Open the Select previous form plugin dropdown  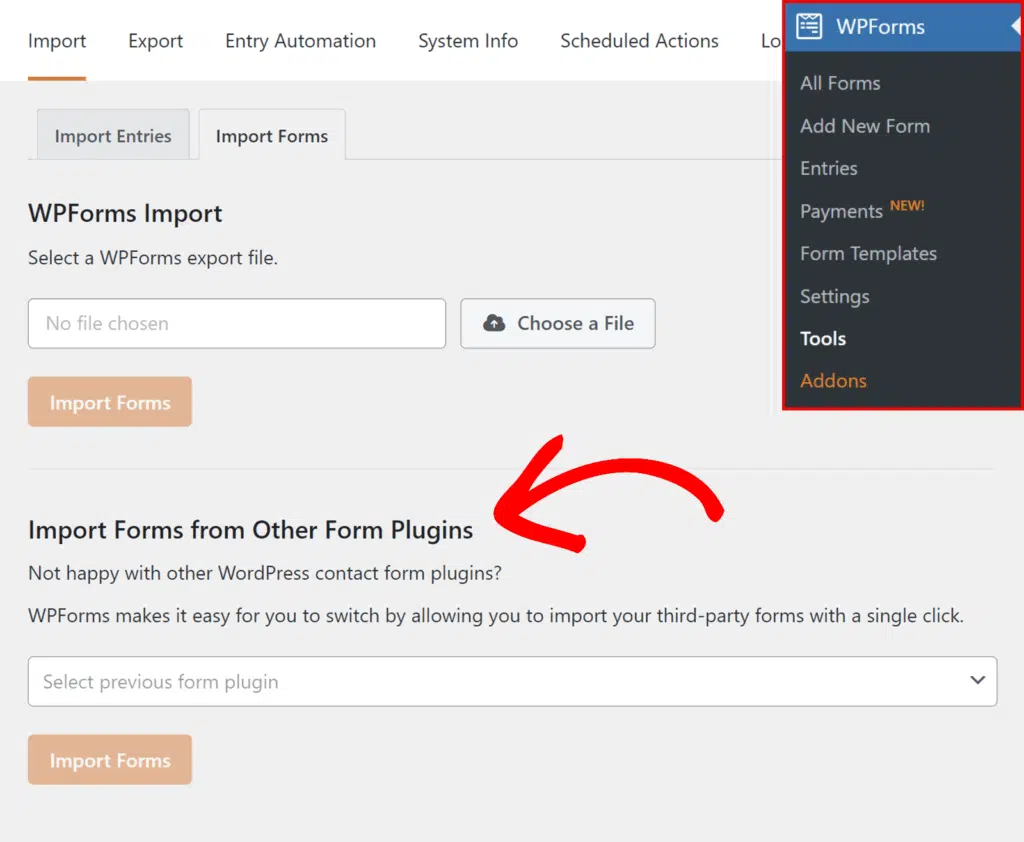click(513, 681)
